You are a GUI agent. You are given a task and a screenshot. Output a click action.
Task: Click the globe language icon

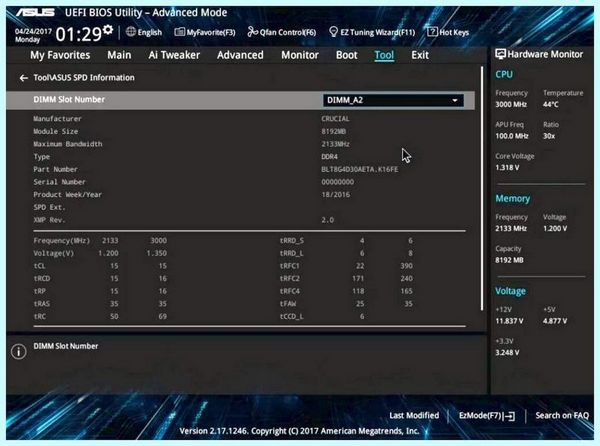[x=131, y=32]
